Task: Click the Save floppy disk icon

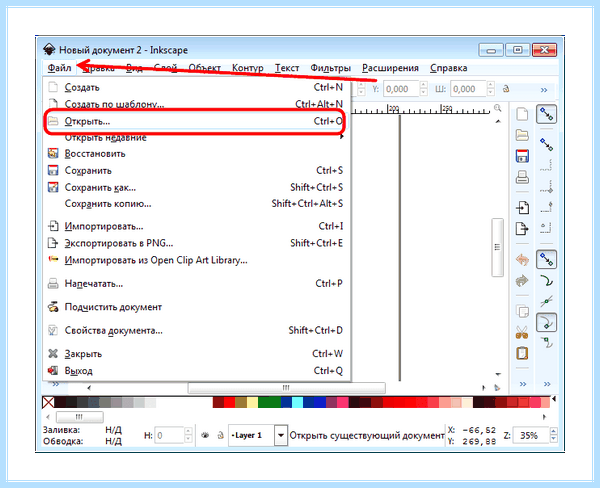Action: coord(522,156)
